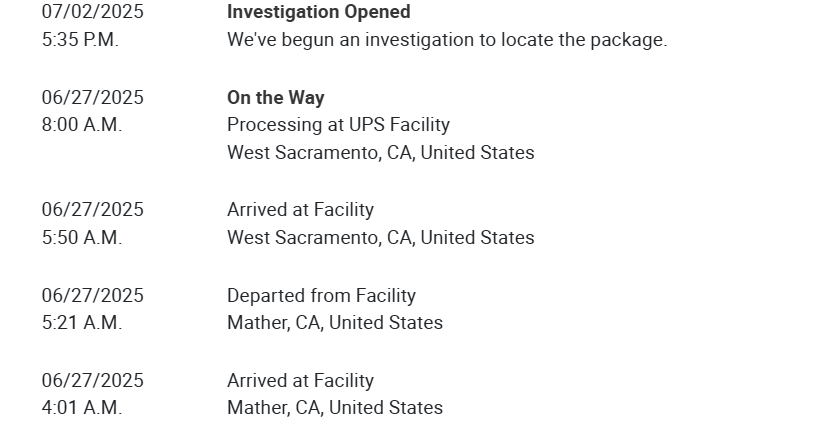Click the "On the Way" status heading

pyautogui.click(x=275, y=97)
